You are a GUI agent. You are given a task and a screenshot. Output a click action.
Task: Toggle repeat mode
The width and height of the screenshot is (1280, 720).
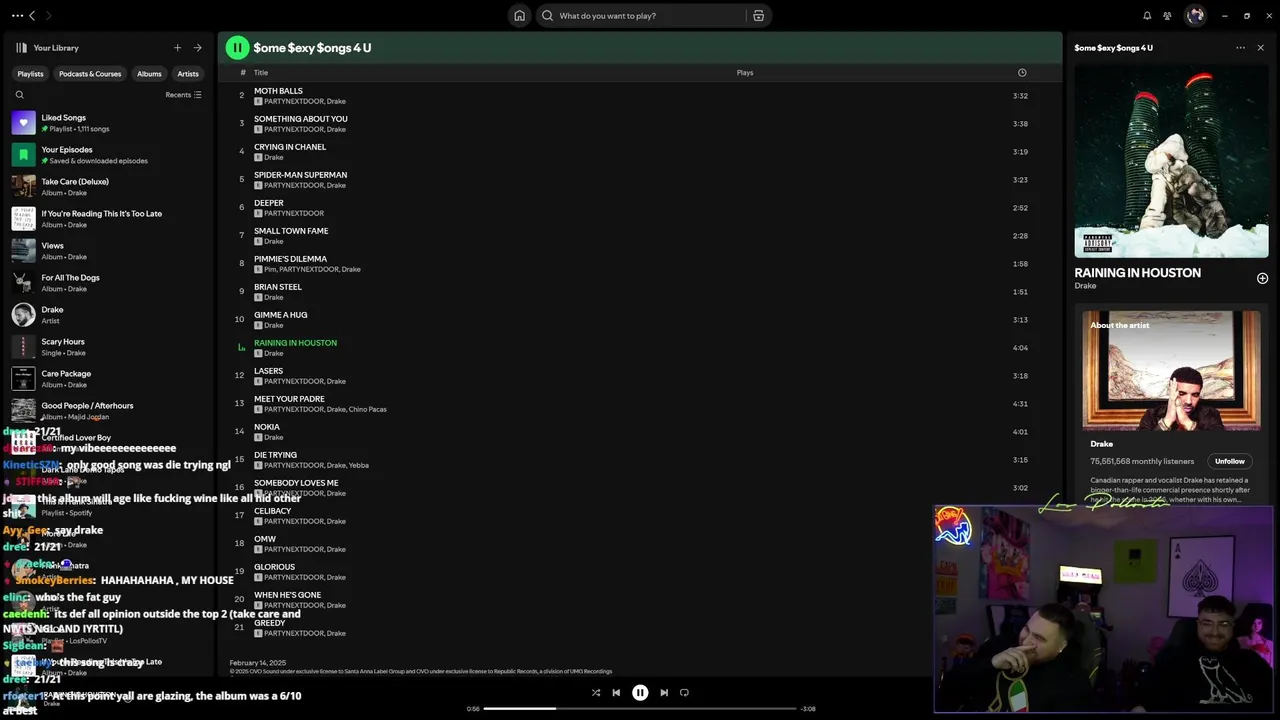pos(684,692)
